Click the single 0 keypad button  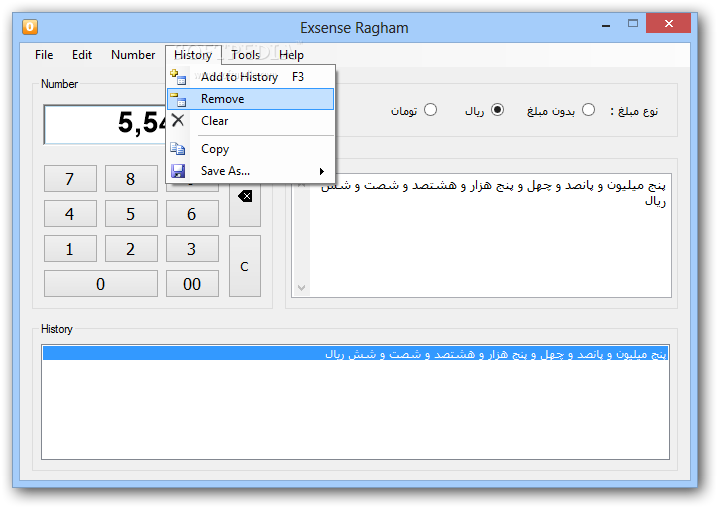[x=101, y=284]
